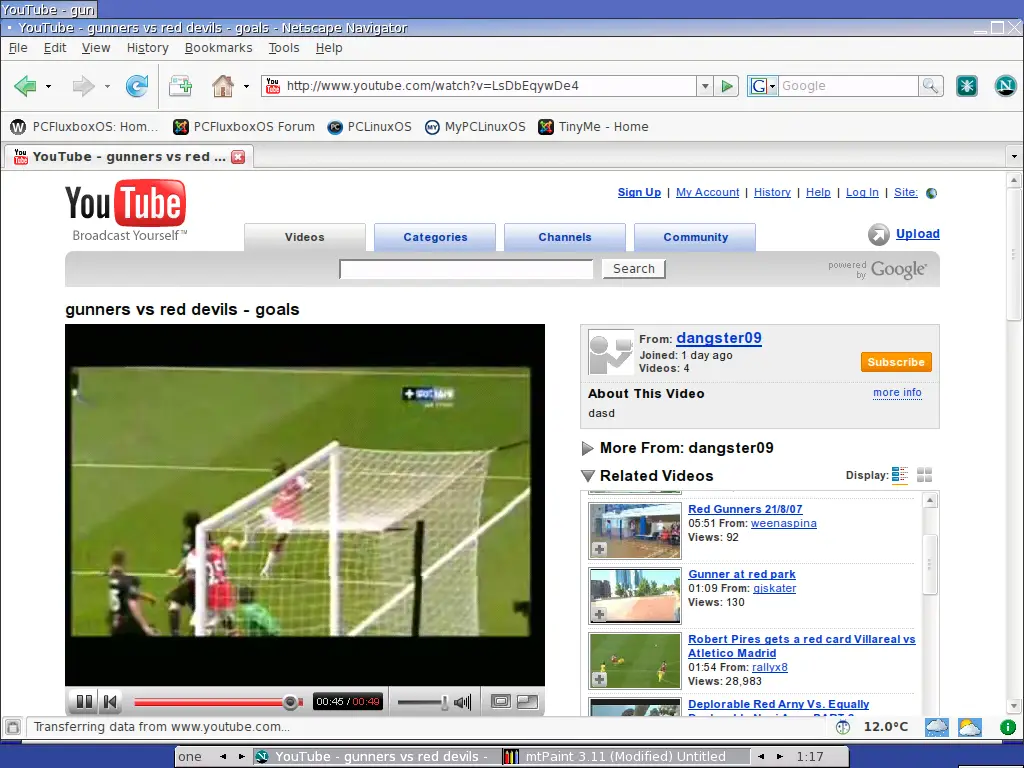Click the page icon at status bar left
Viewport: 1024px width, 768px height.
[12, 727]
